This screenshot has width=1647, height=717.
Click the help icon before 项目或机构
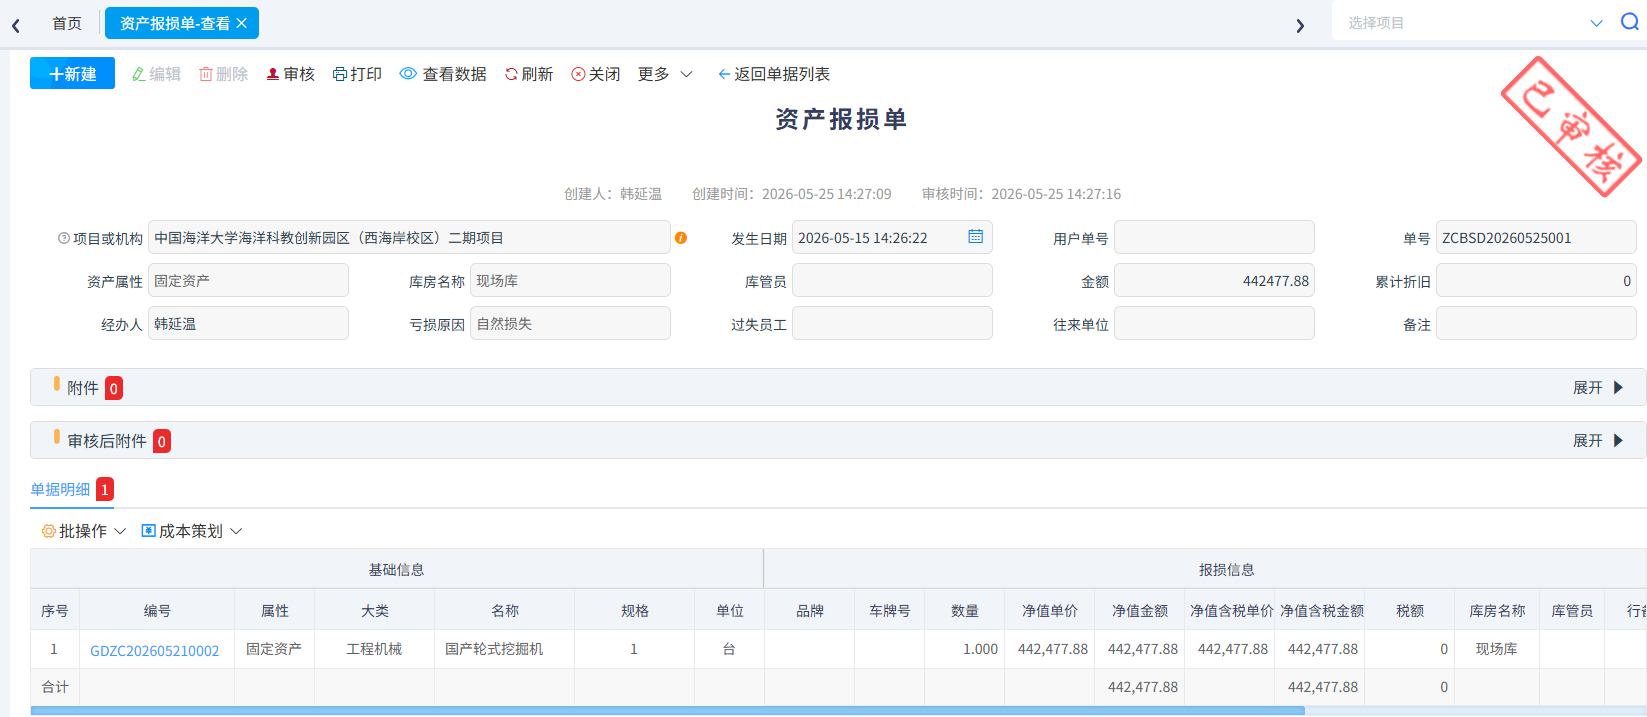pyautogui.click(x=64, y=238)
